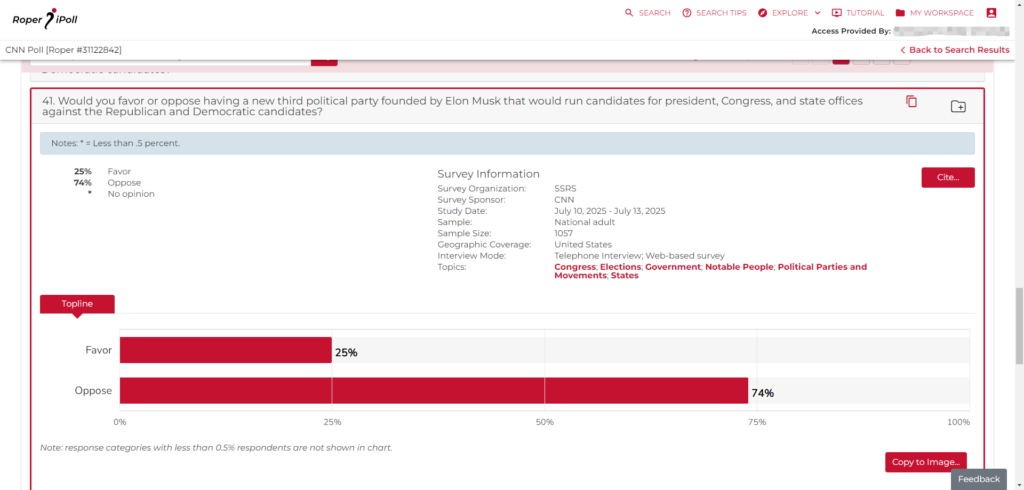Open the Congress topic link

coord(574,267)
